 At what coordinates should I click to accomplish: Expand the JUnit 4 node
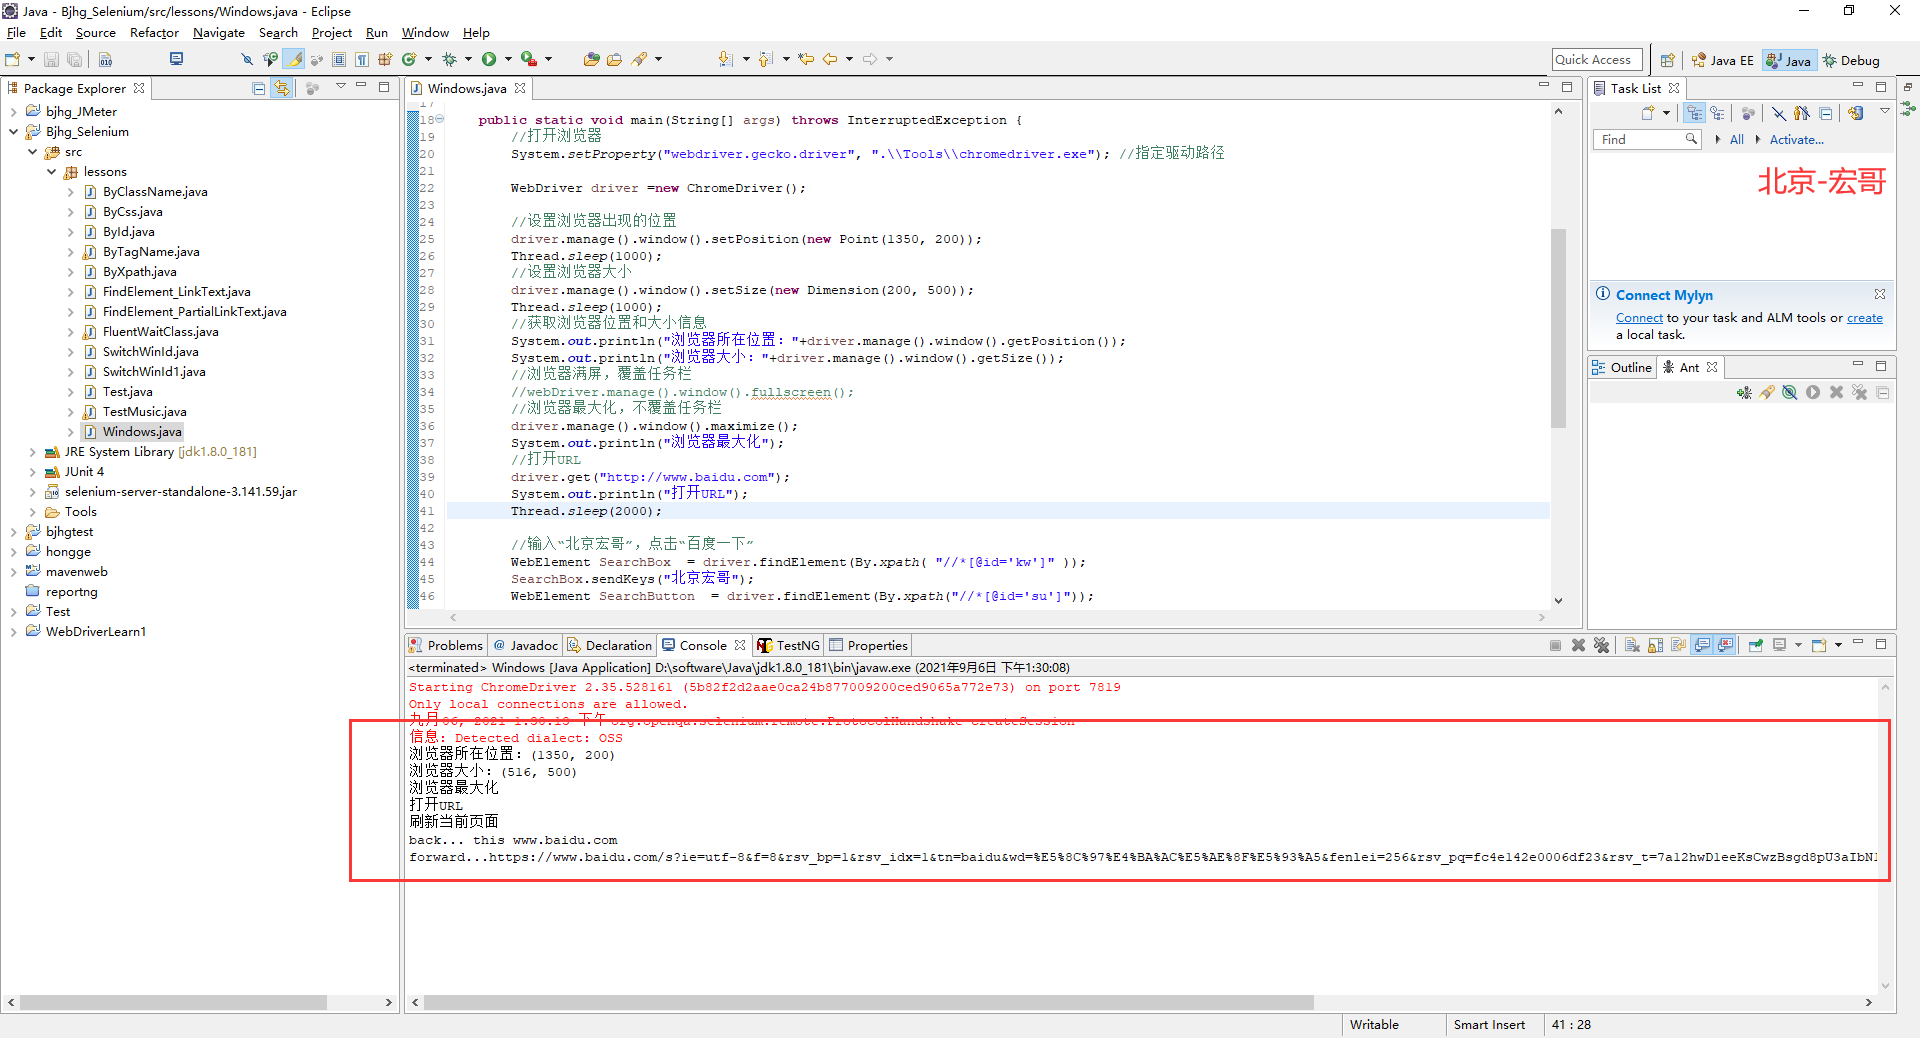pyautogui.click(x=32, y=471)
